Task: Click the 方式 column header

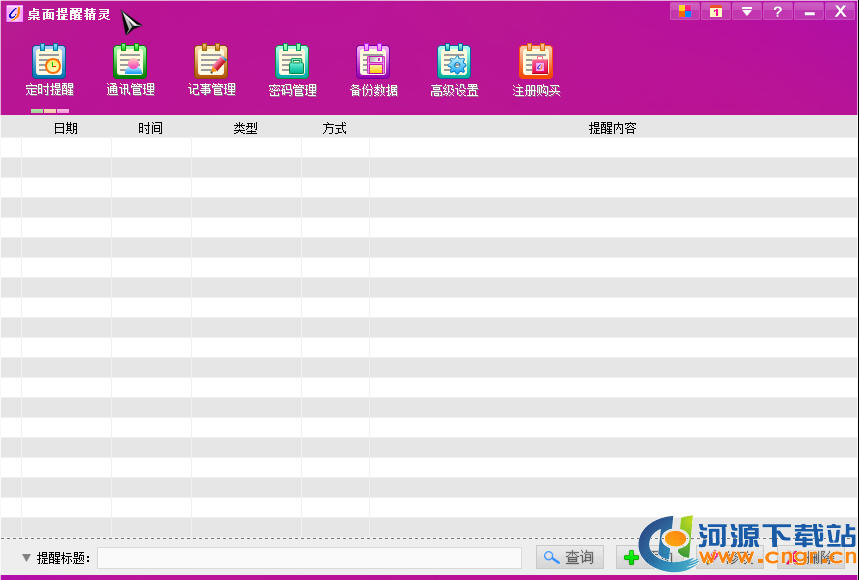Action: pos(334,129)
